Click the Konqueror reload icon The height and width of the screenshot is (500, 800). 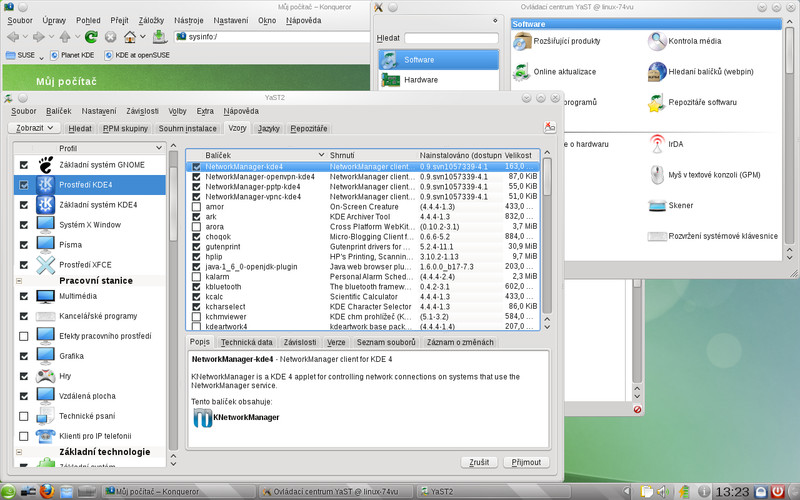pos(91,37)
